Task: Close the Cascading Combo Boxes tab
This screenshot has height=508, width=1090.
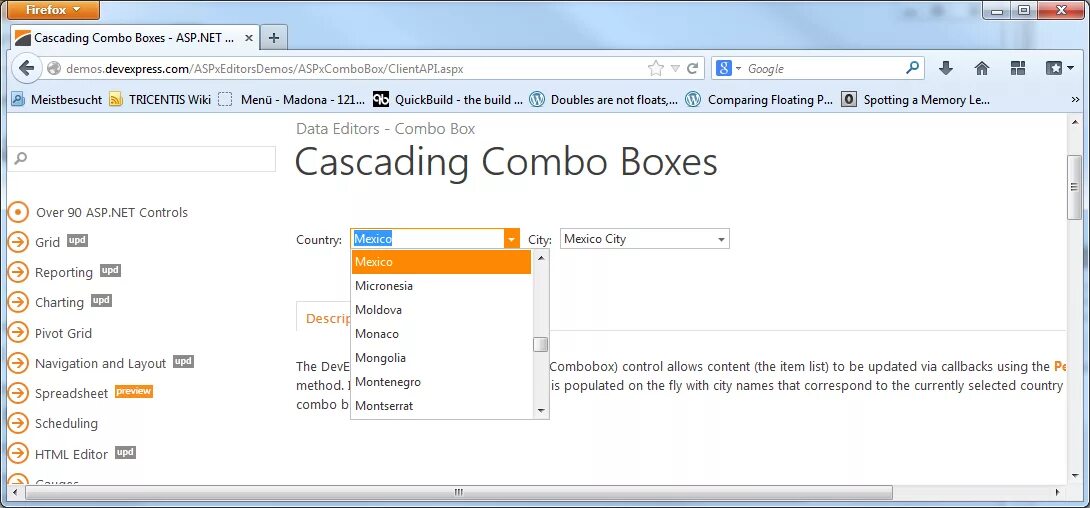Action: (x=249, y=38)
